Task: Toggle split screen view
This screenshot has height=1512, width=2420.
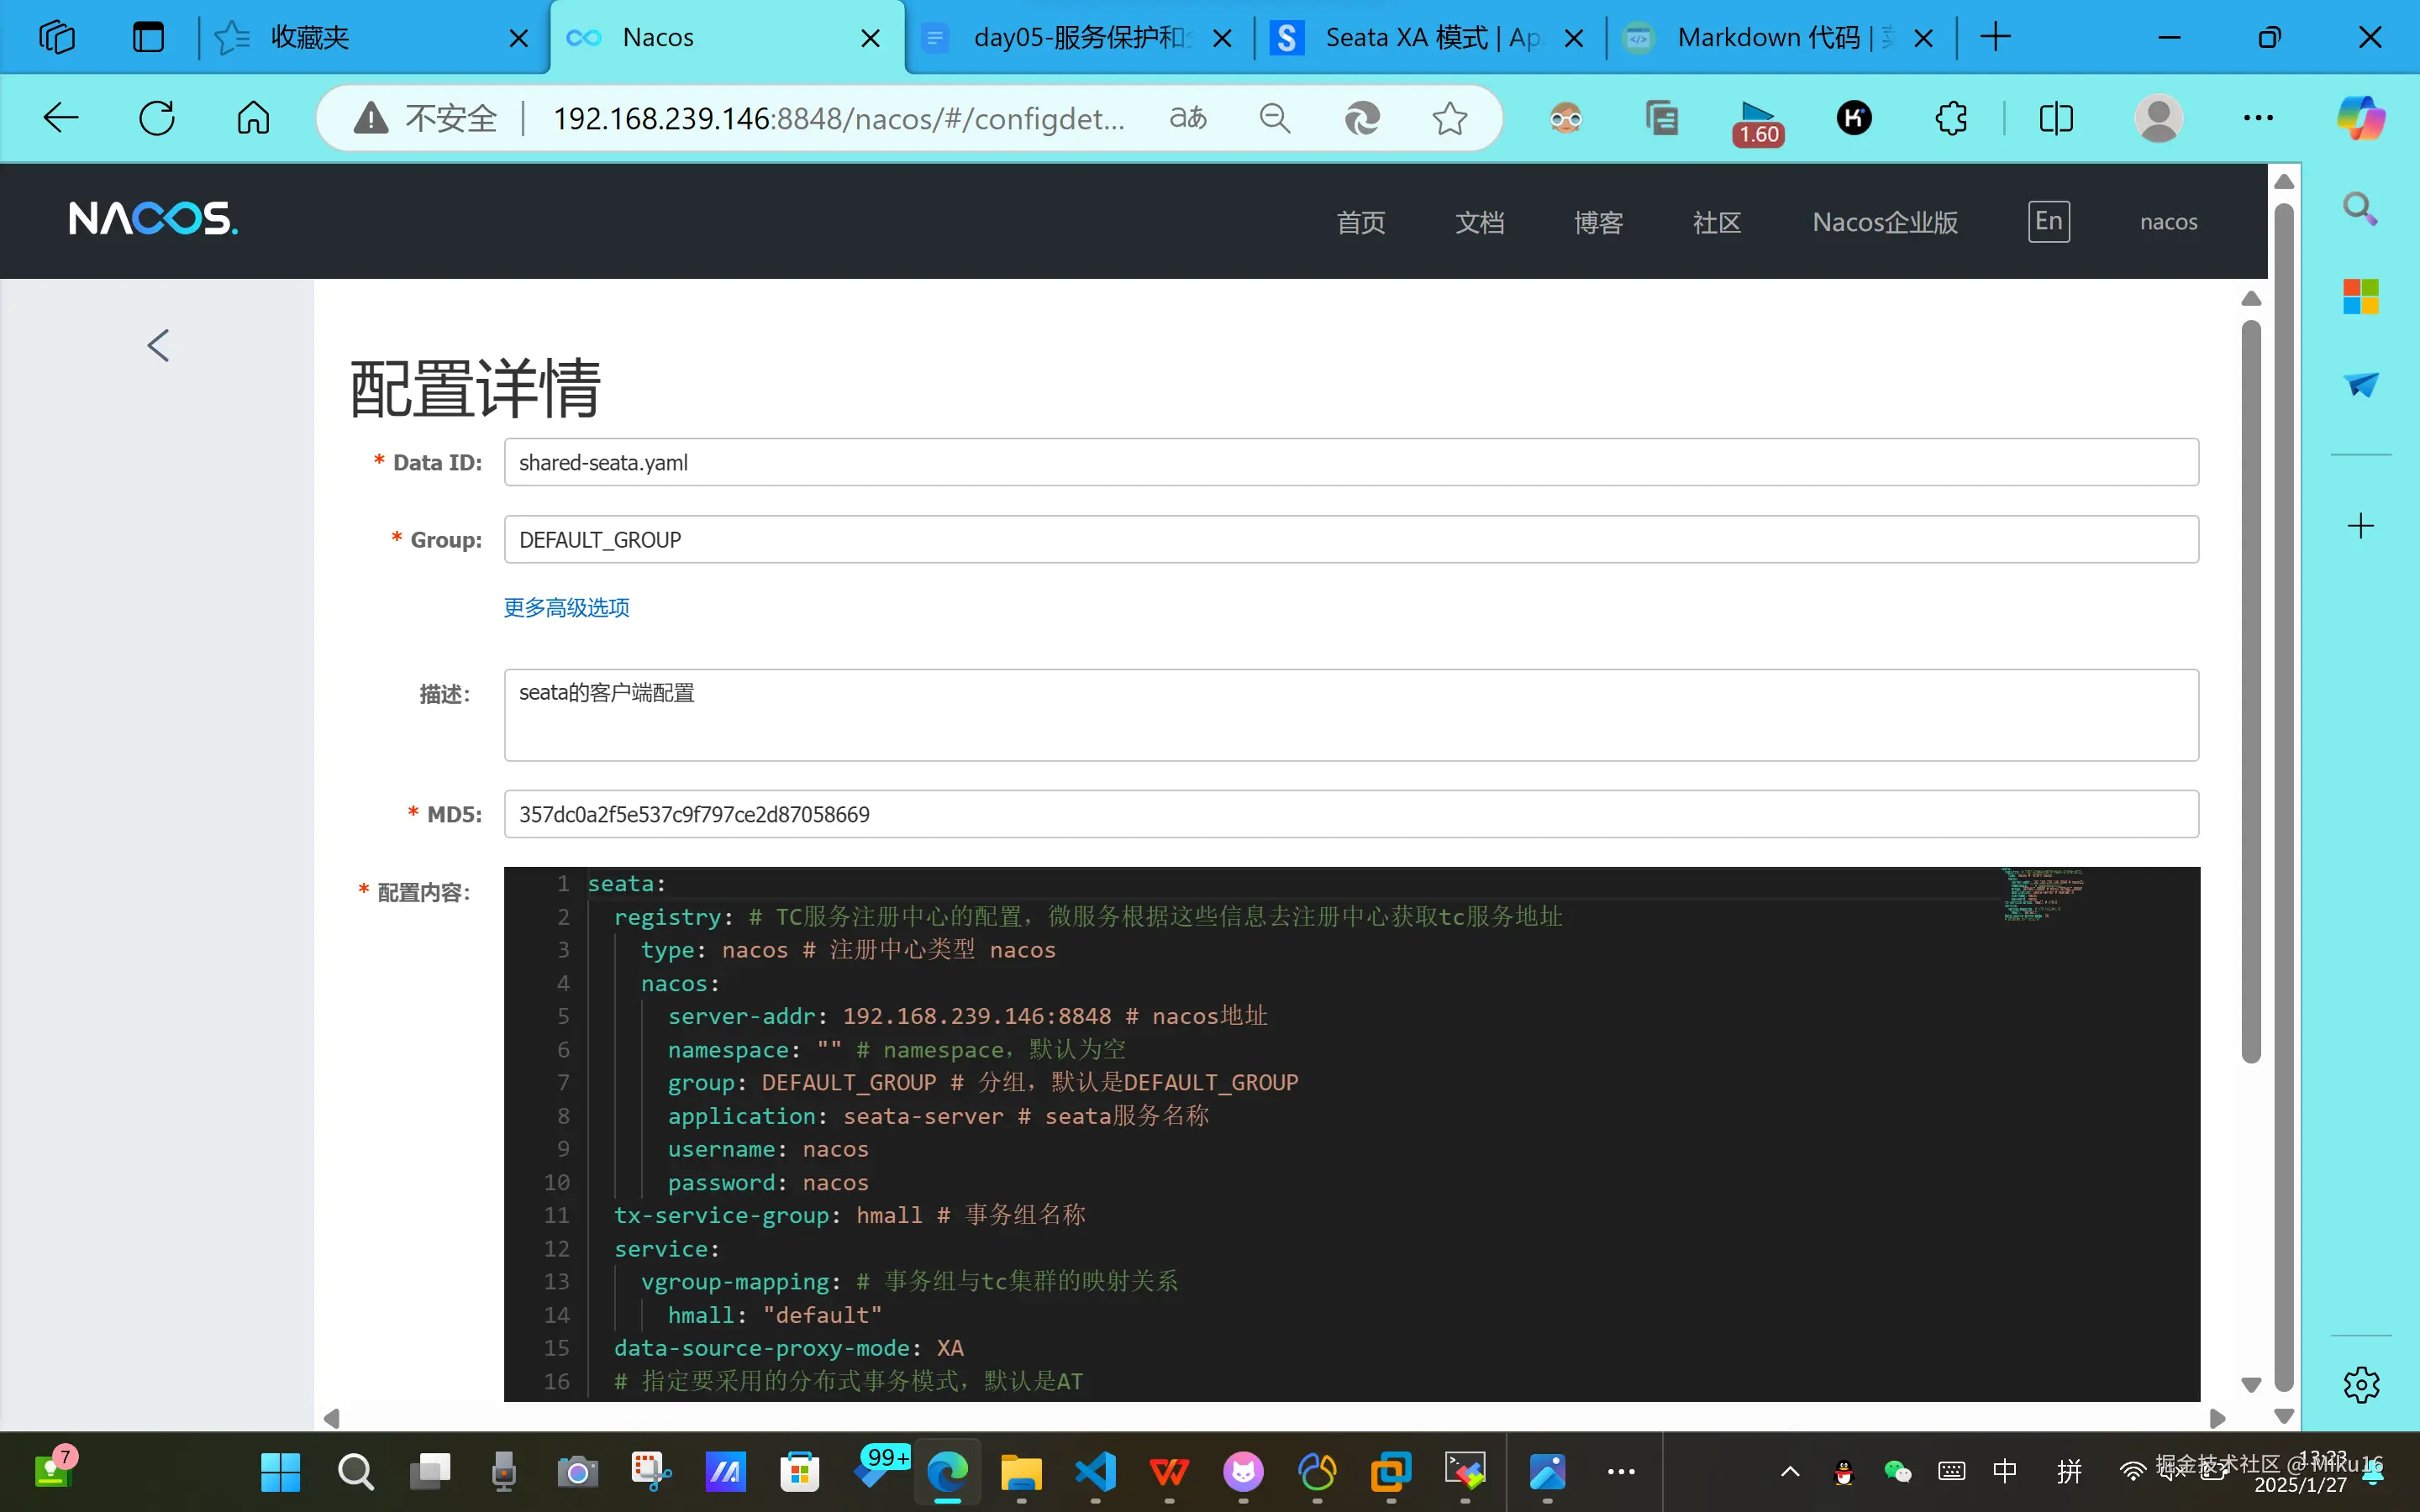Action: 2056,118
